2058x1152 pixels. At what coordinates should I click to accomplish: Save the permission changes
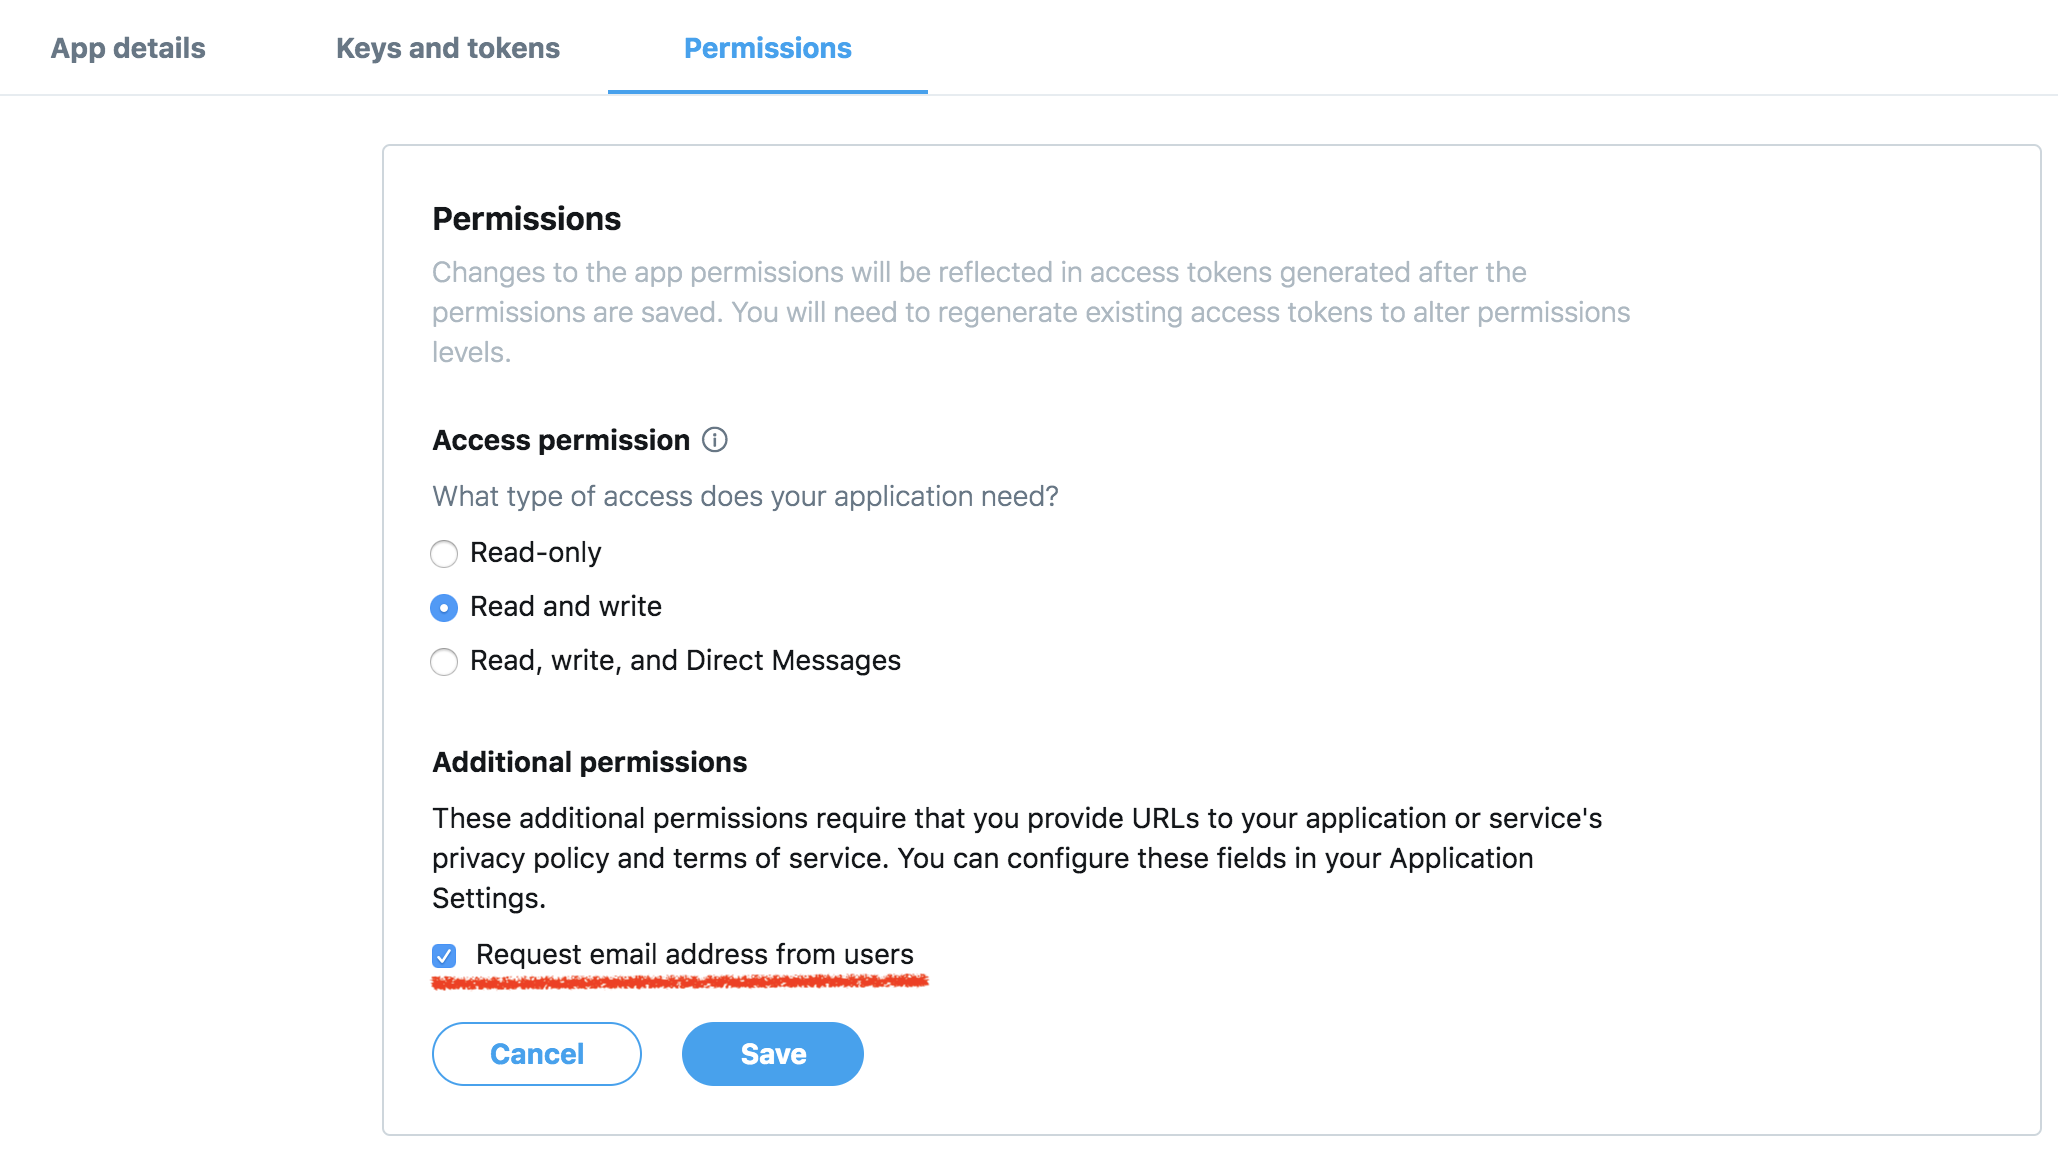[773, 1053]
